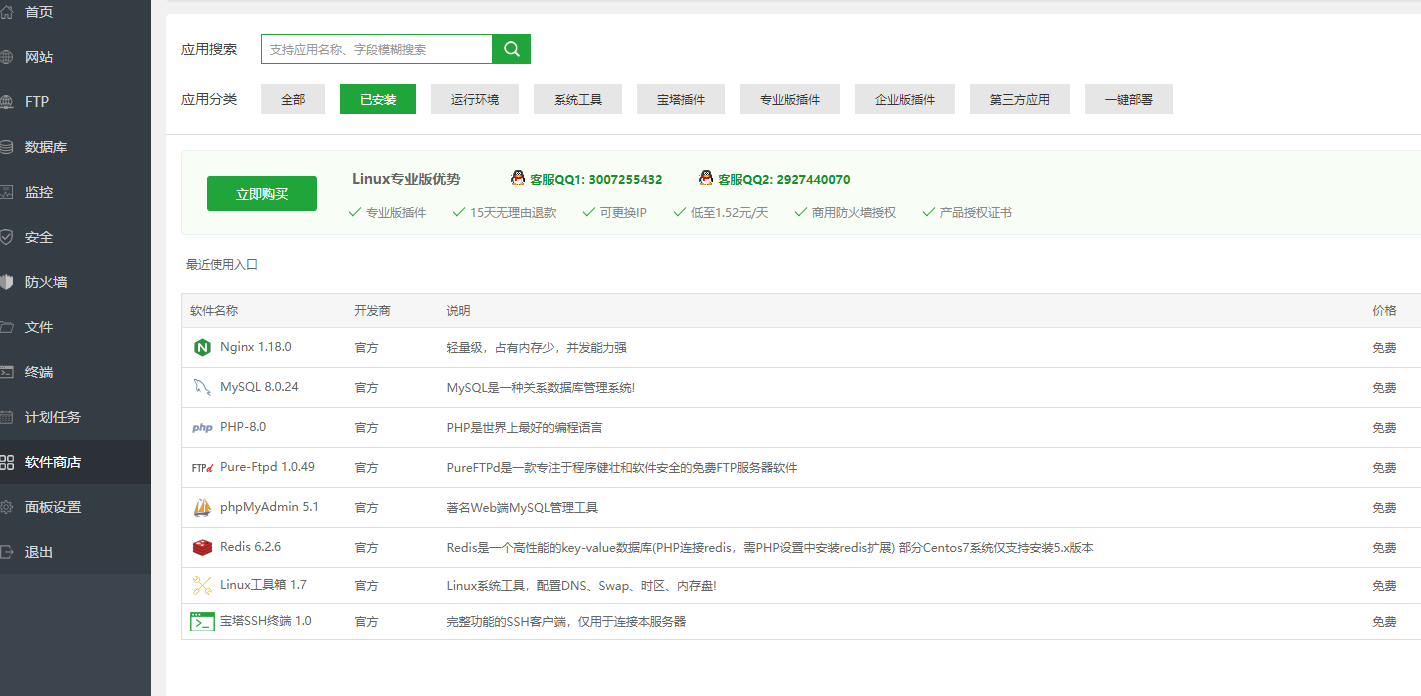Click the phpMyAdmin sailboat icon

tap(202, 507)
